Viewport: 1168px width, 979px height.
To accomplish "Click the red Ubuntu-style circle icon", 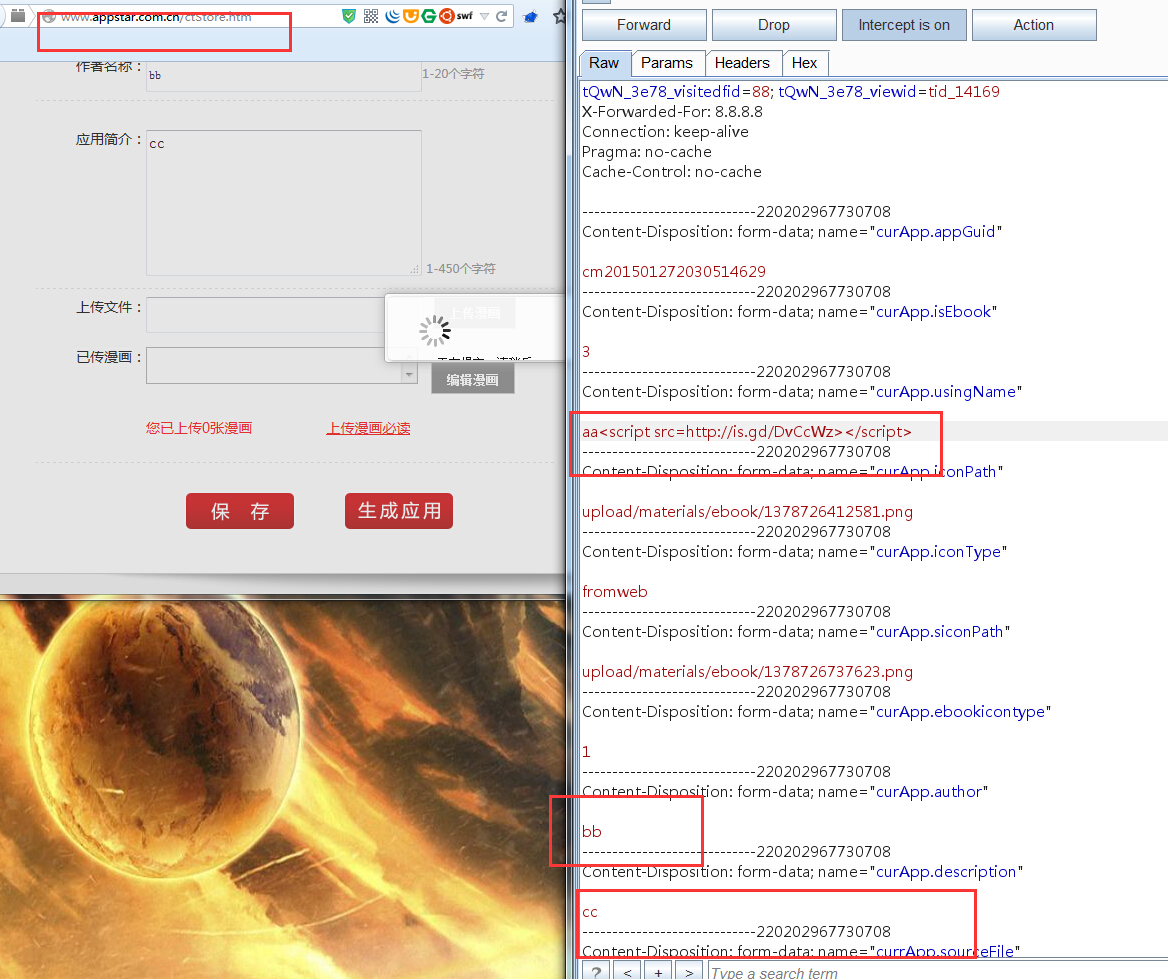I will click(x=446, y=16).
